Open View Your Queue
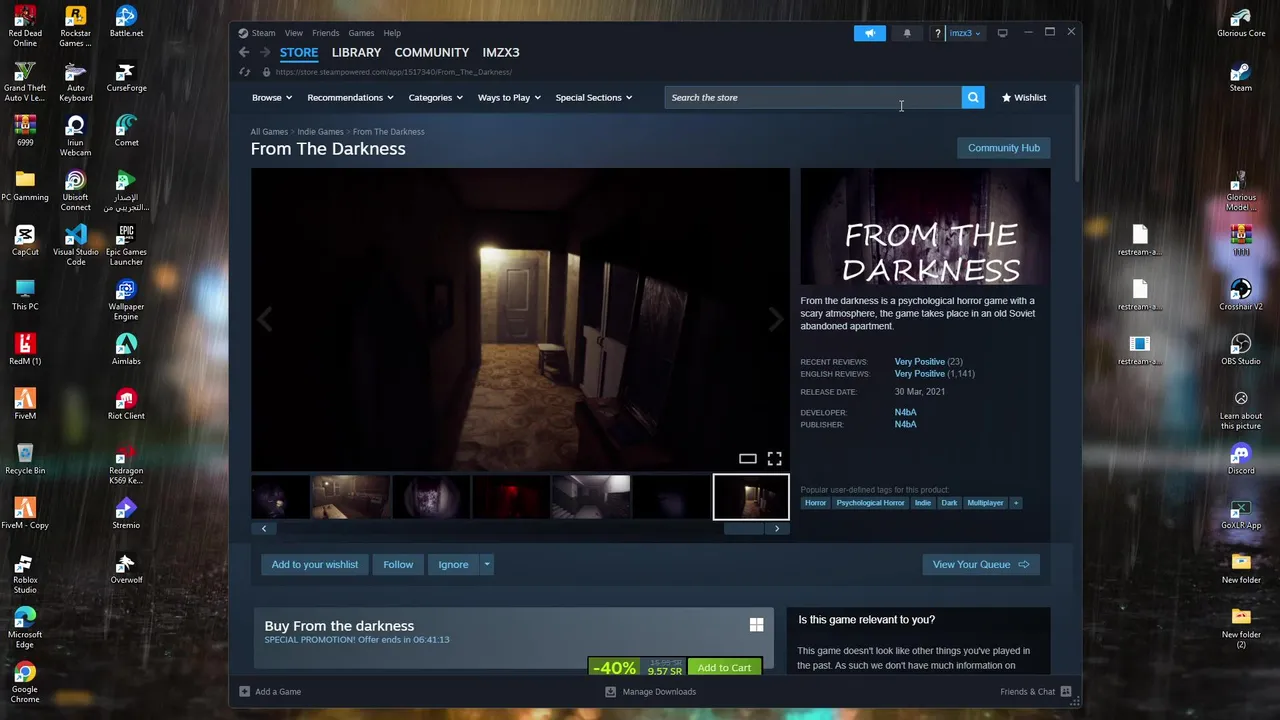 (x=980, y=564)
